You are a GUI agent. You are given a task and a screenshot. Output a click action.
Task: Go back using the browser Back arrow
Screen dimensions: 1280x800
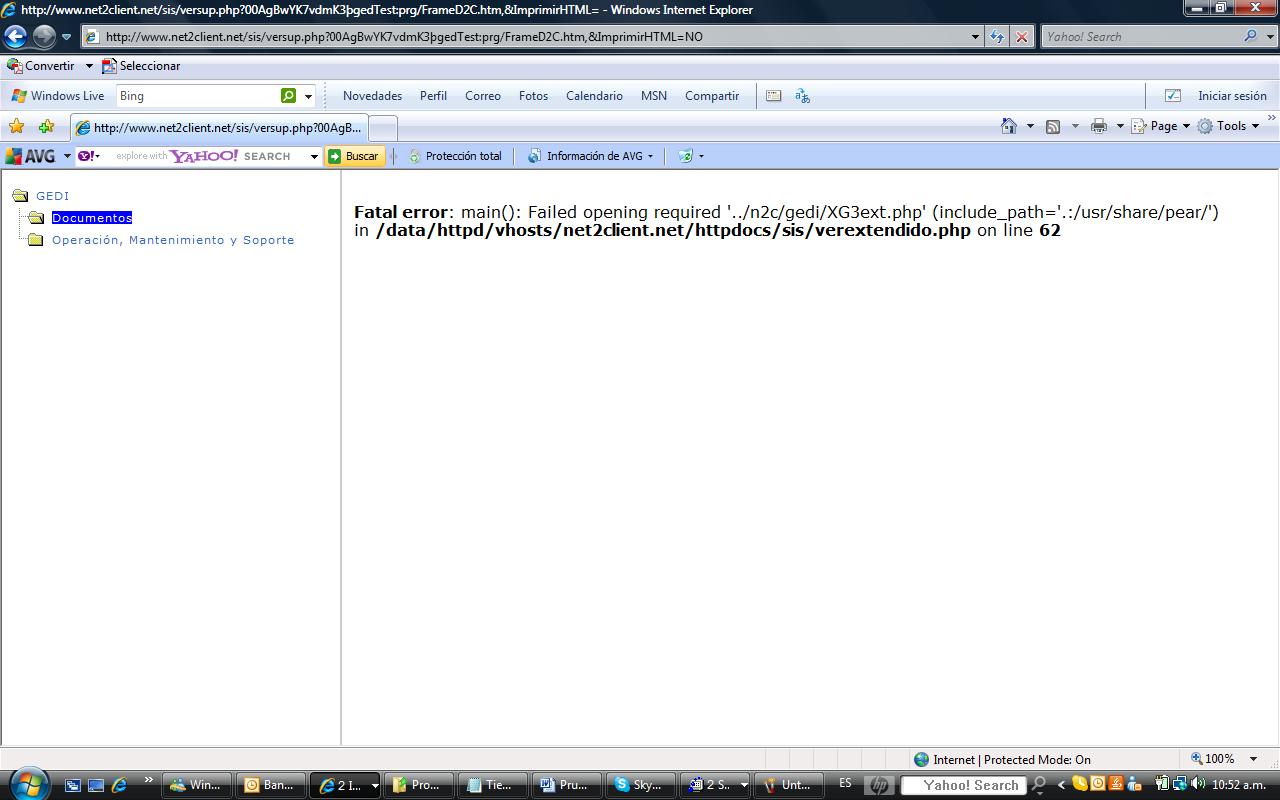[15, 37]
